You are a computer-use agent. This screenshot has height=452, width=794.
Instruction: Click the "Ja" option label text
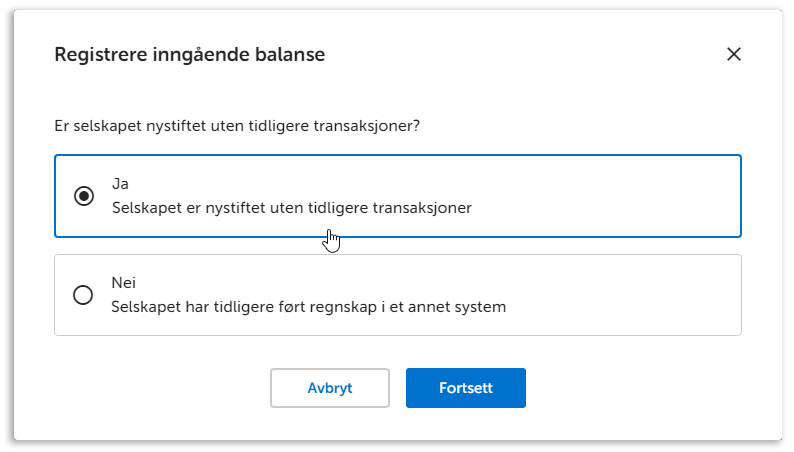point(120,184)
